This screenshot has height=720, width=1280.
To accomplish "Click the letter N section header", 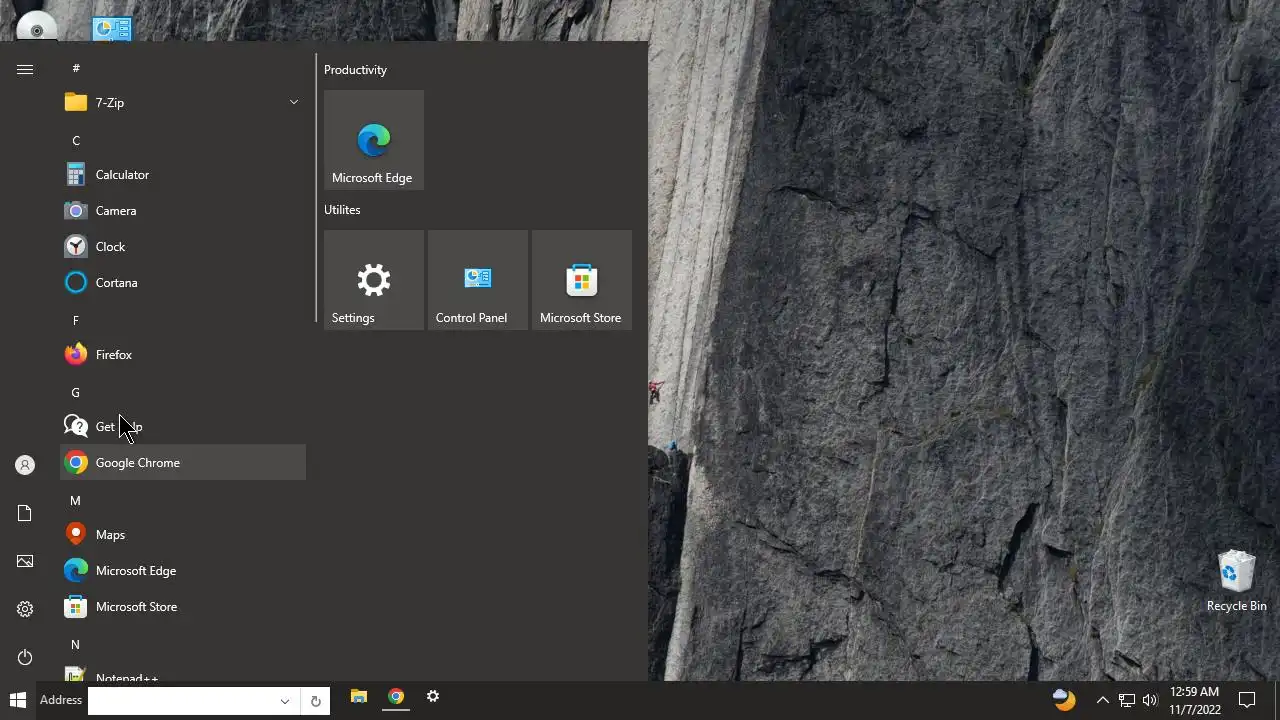I will (x=75, y=644).
